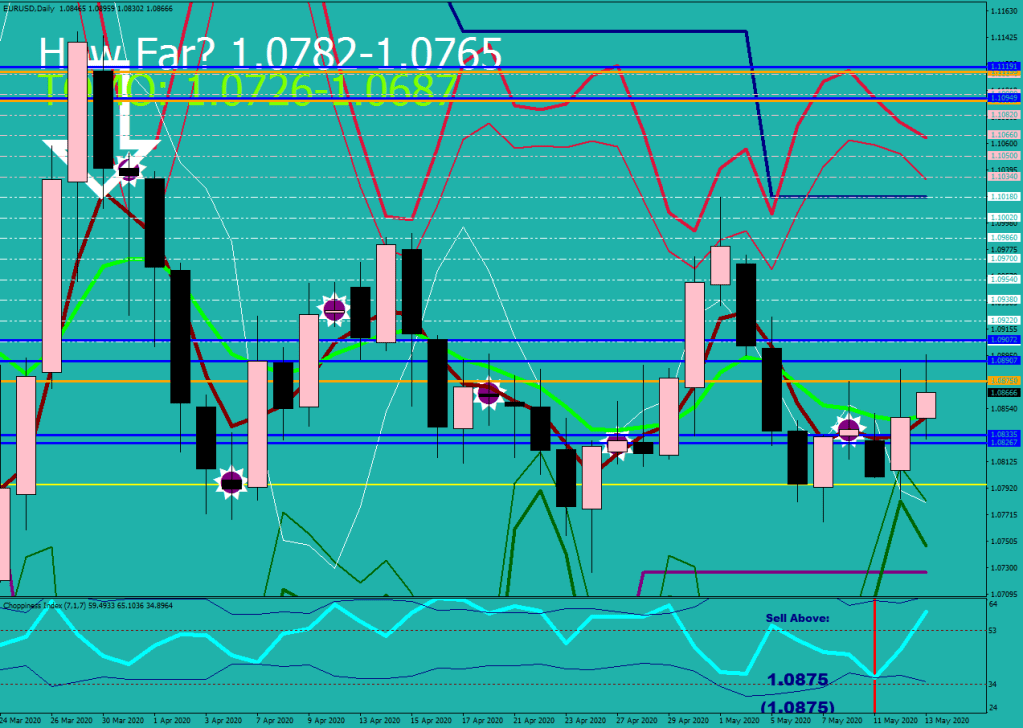Select the blue 1.11191 price level label
Viewport: 1023px width, 728px height.
click(x=1003, y=66)
